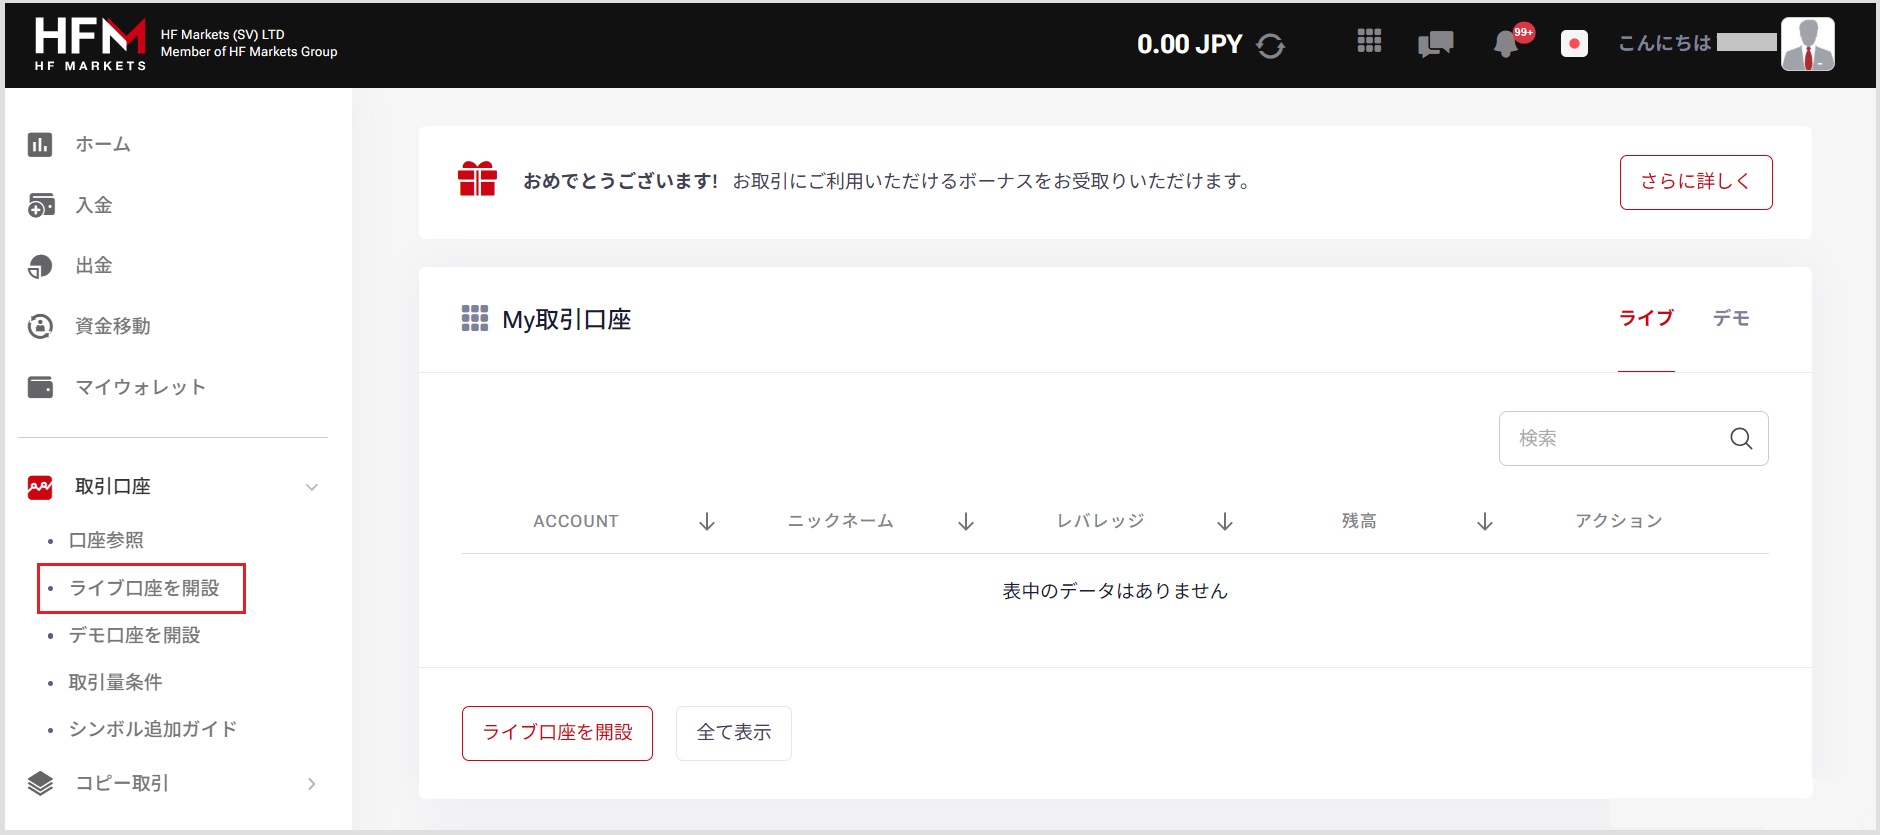Click the さらに詳しく button
Screen dimensions: 1880x835
point(1695,182)
